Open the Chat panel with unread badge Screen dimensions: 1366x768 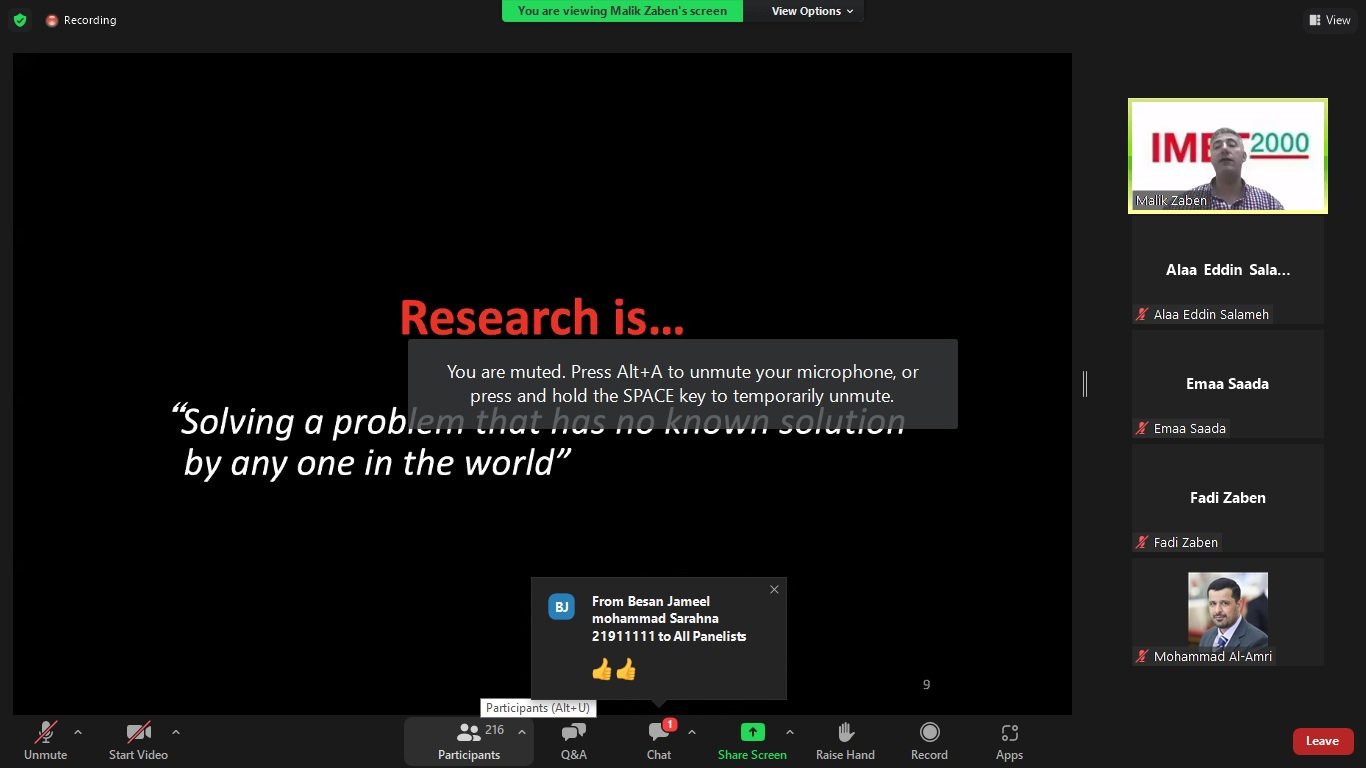[x=659, y=733]
